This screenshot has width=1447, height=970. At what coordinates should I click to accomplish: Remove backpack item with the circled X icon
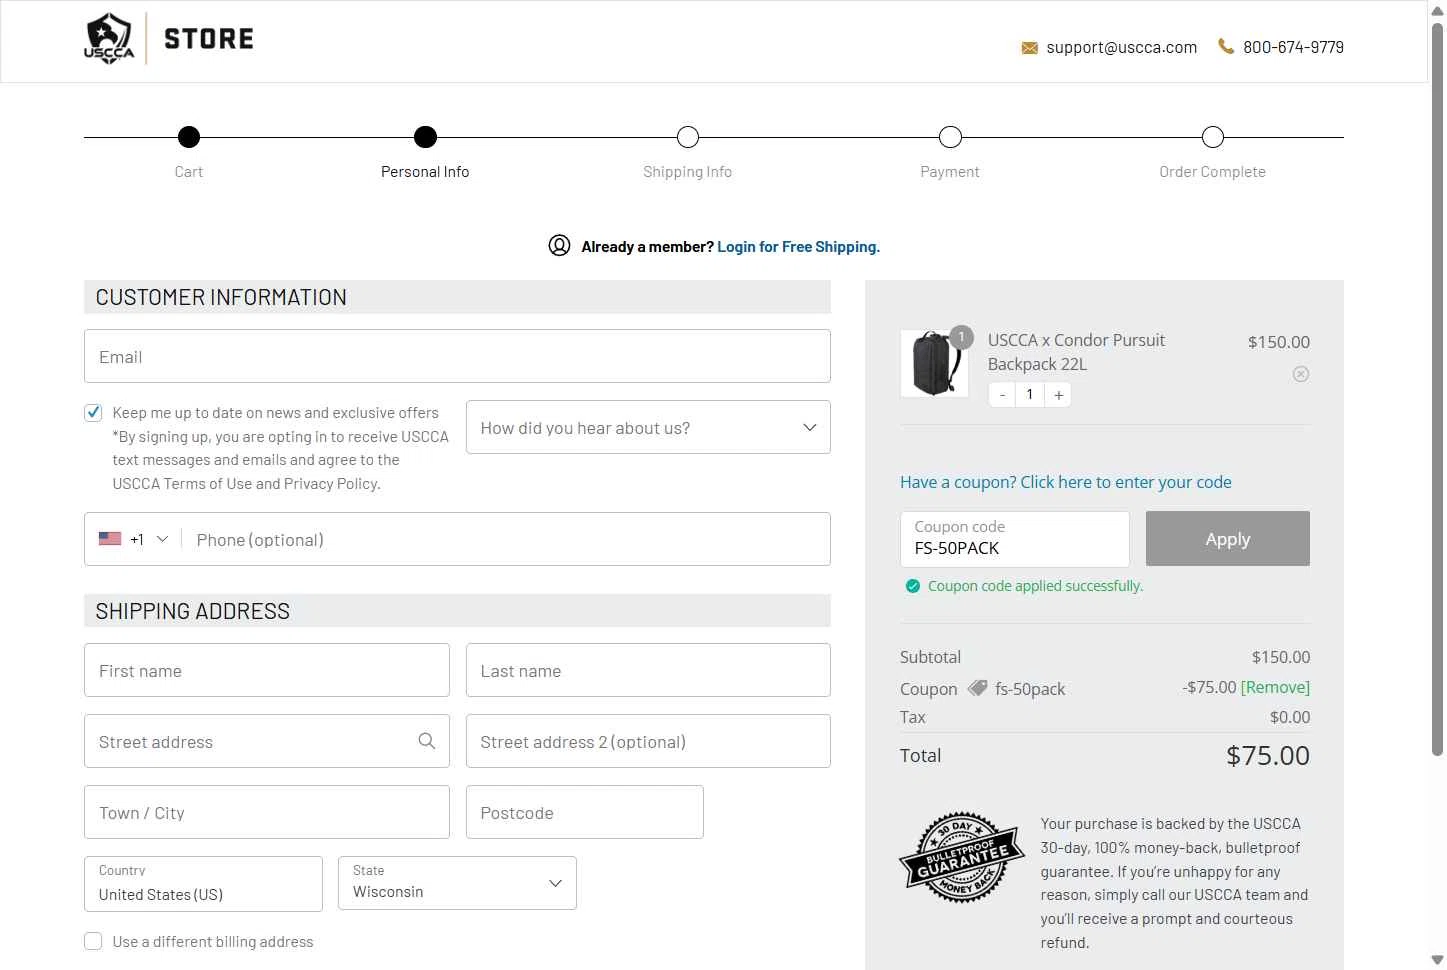tap(1300, 374)
